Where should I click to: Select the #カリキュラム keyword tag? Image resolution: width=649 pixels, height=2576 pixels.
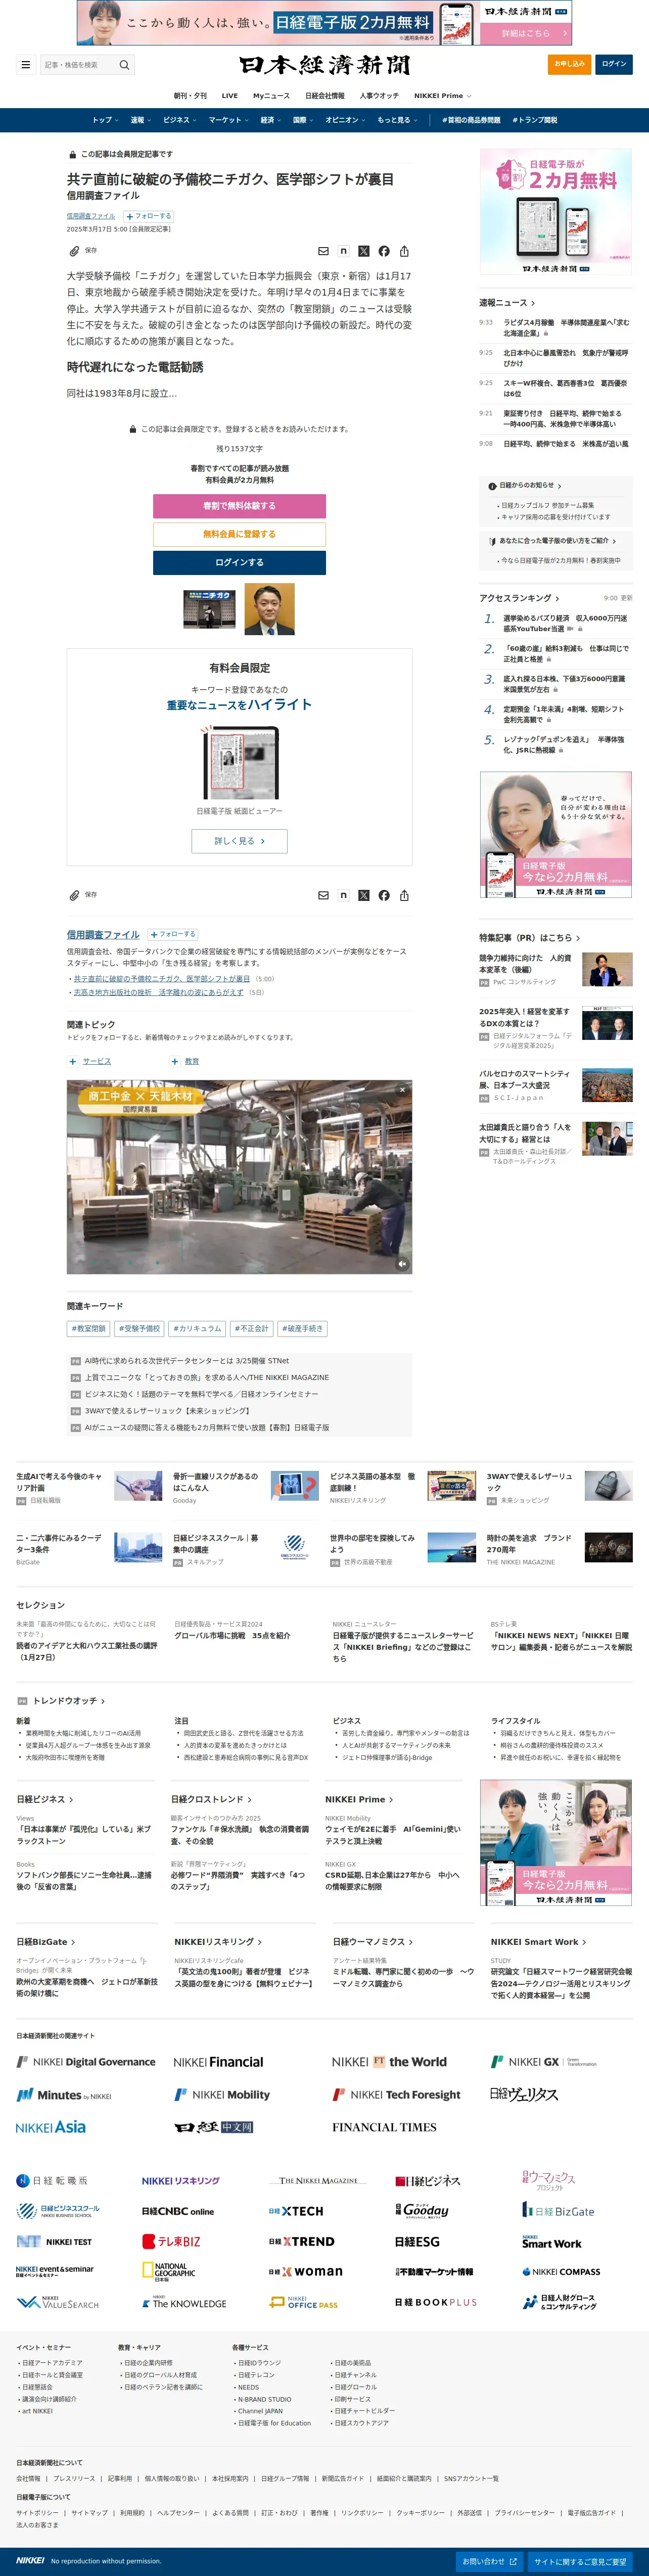click(197, 1329)
